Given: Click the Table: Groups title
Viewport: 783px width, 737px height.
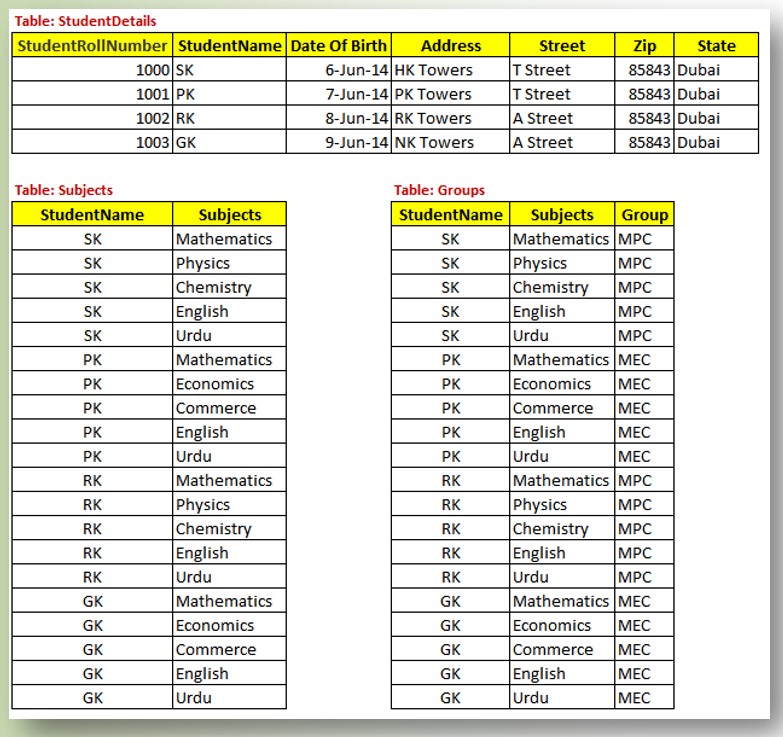Looking at the screenshot, I should (439, 190).
